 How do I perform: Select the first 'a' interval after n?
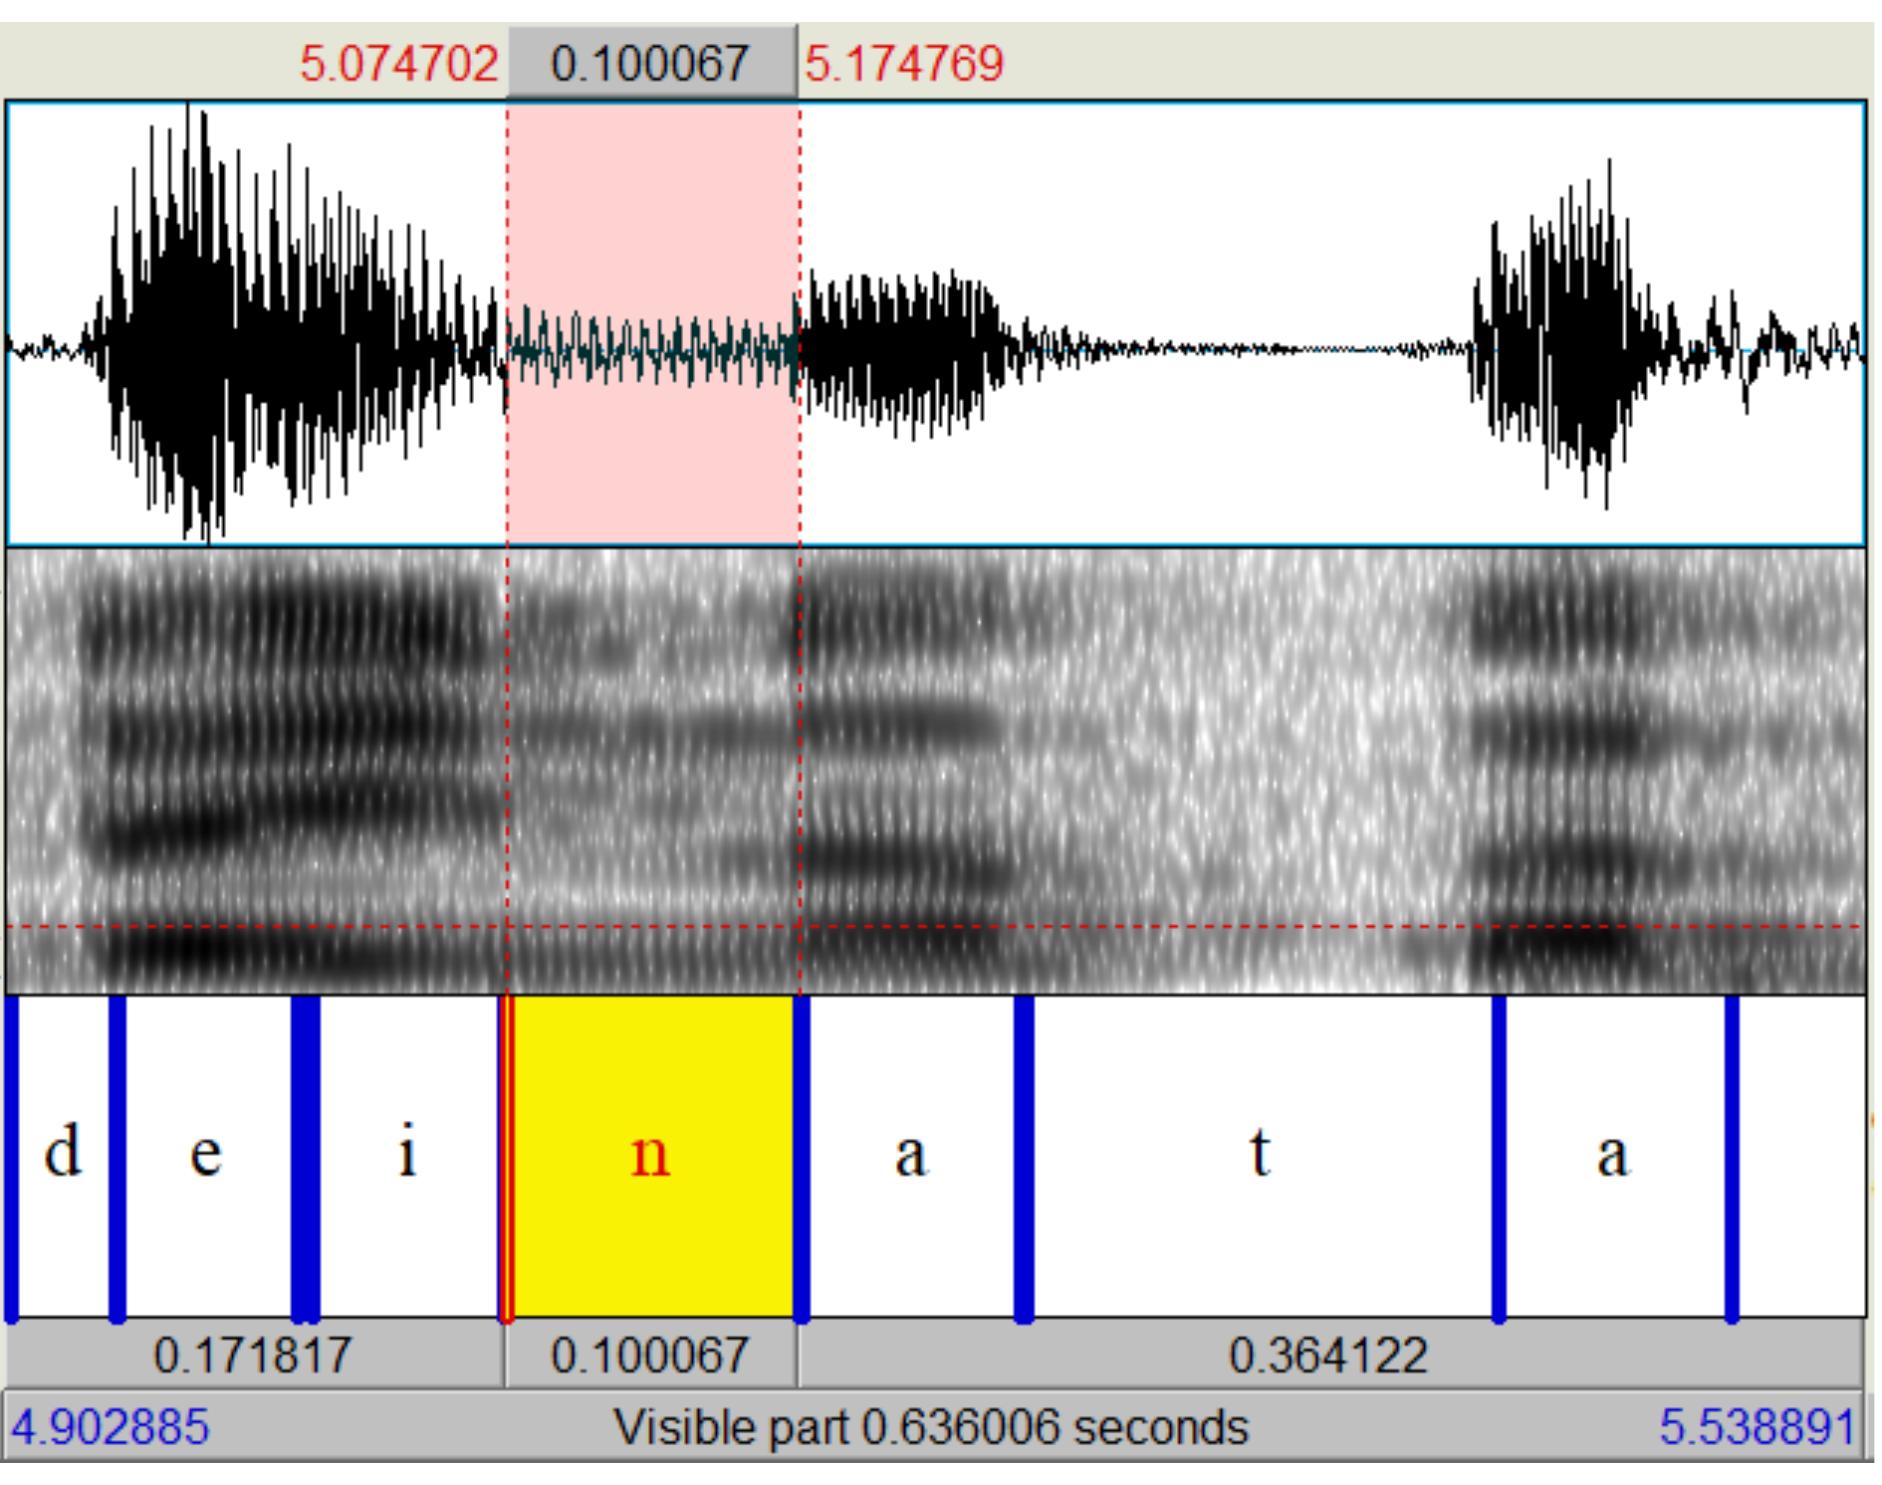pos(911,1156)
